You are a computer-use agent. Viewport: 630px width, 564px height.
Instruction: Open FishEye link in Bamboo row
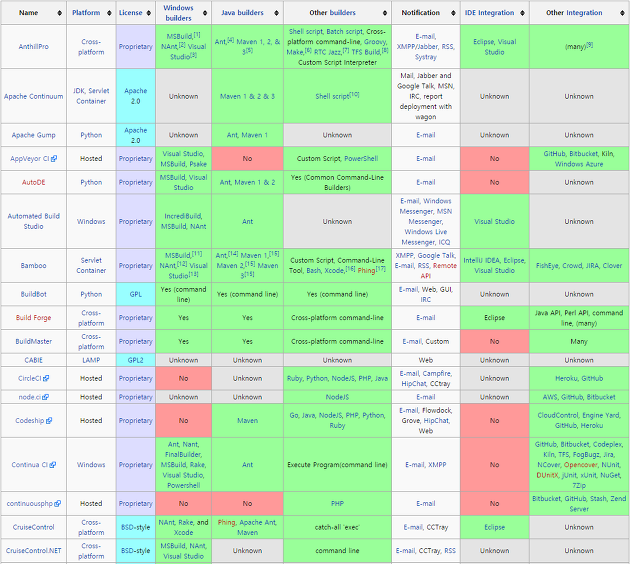(x=547, y=266)
